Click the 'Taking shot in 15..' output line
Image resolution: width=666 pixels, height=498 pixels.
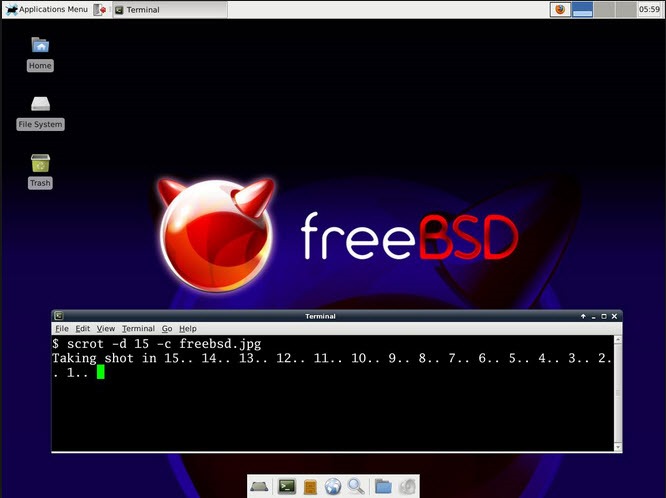click(x=332, y=358)
